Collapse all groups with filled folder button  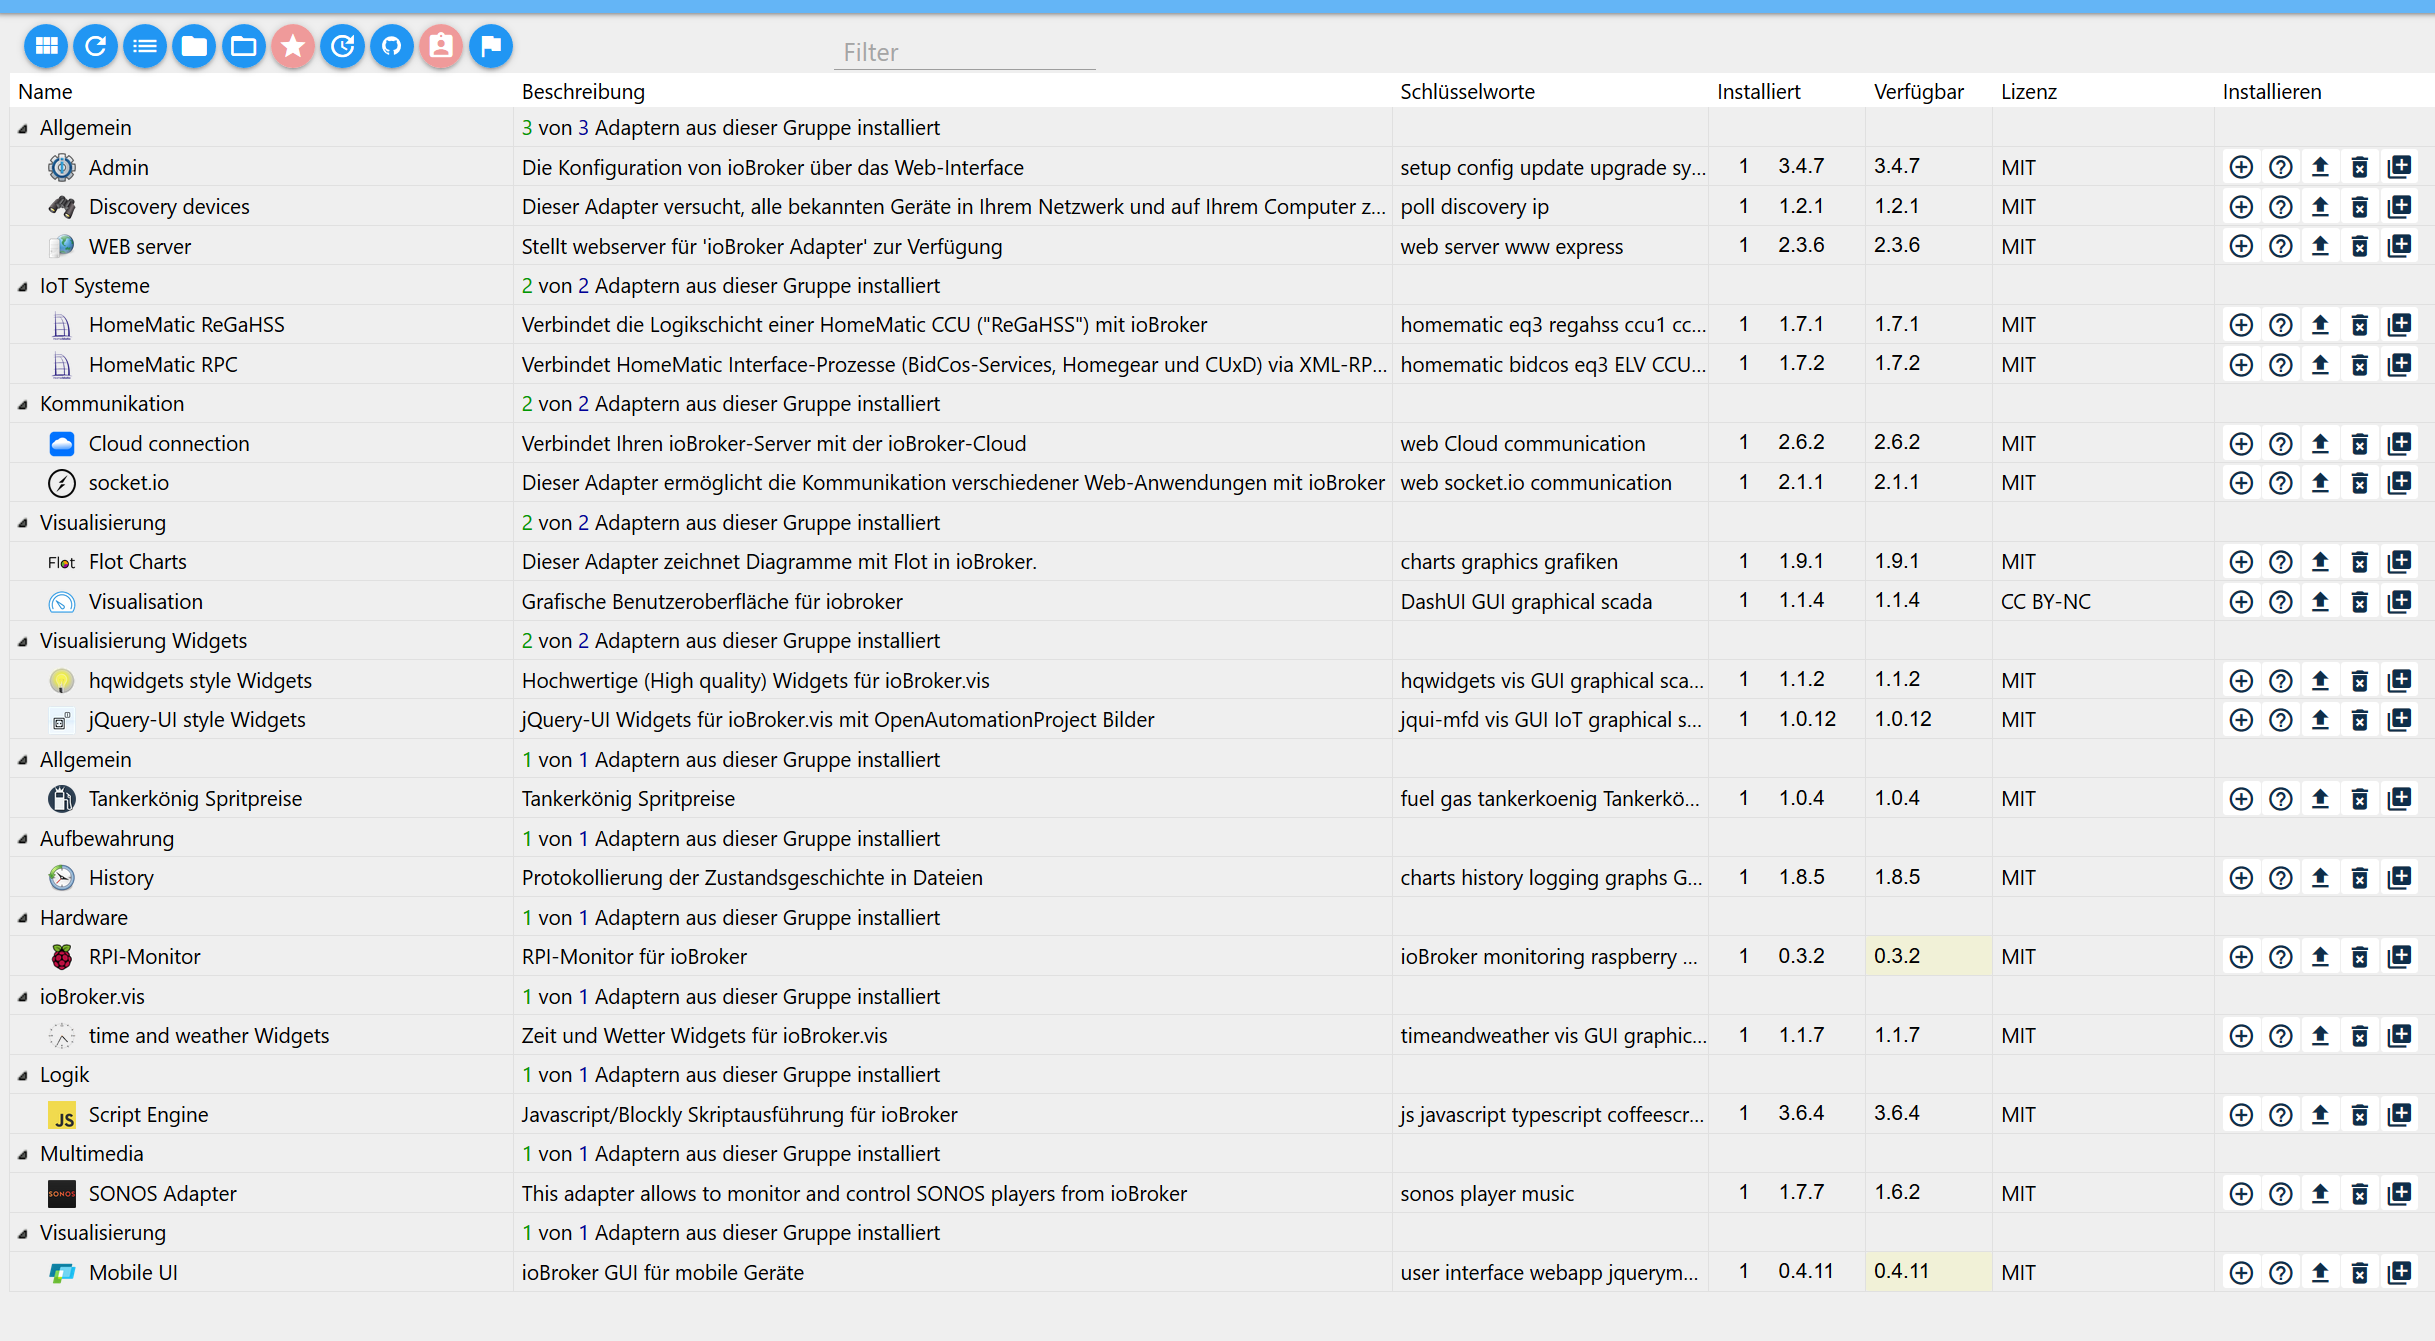(194, 46)
